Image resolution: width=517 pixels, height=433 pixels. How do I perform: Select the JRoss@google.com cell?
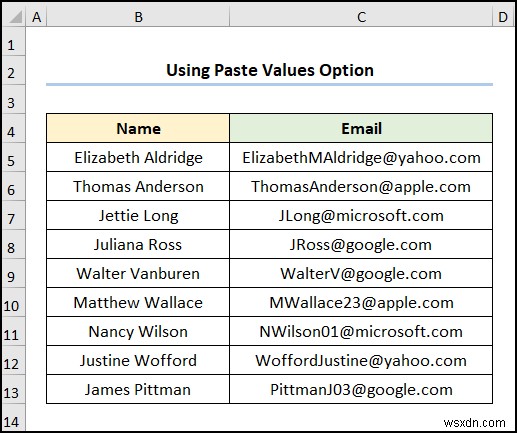point(361,244)
